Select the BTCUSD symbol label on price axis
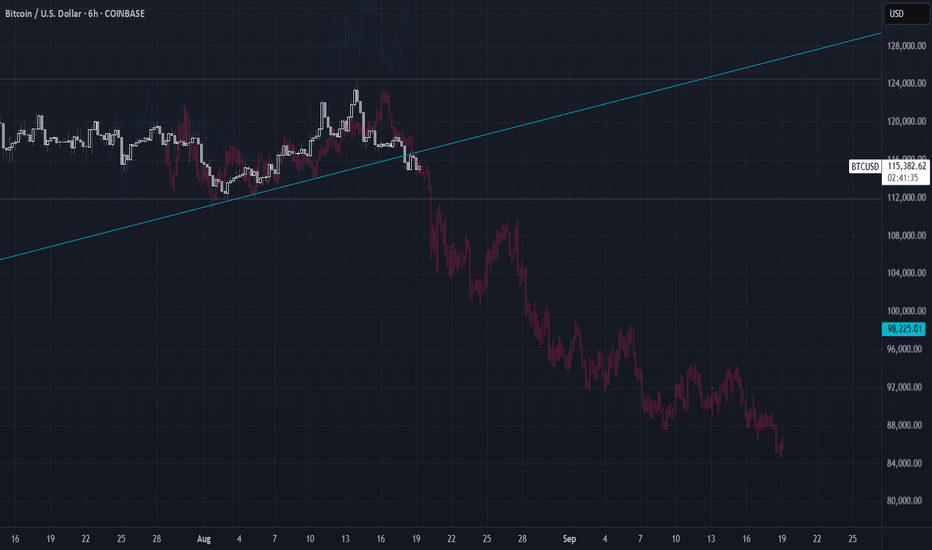Screen dimensions: 932x550 pos(865,166)
